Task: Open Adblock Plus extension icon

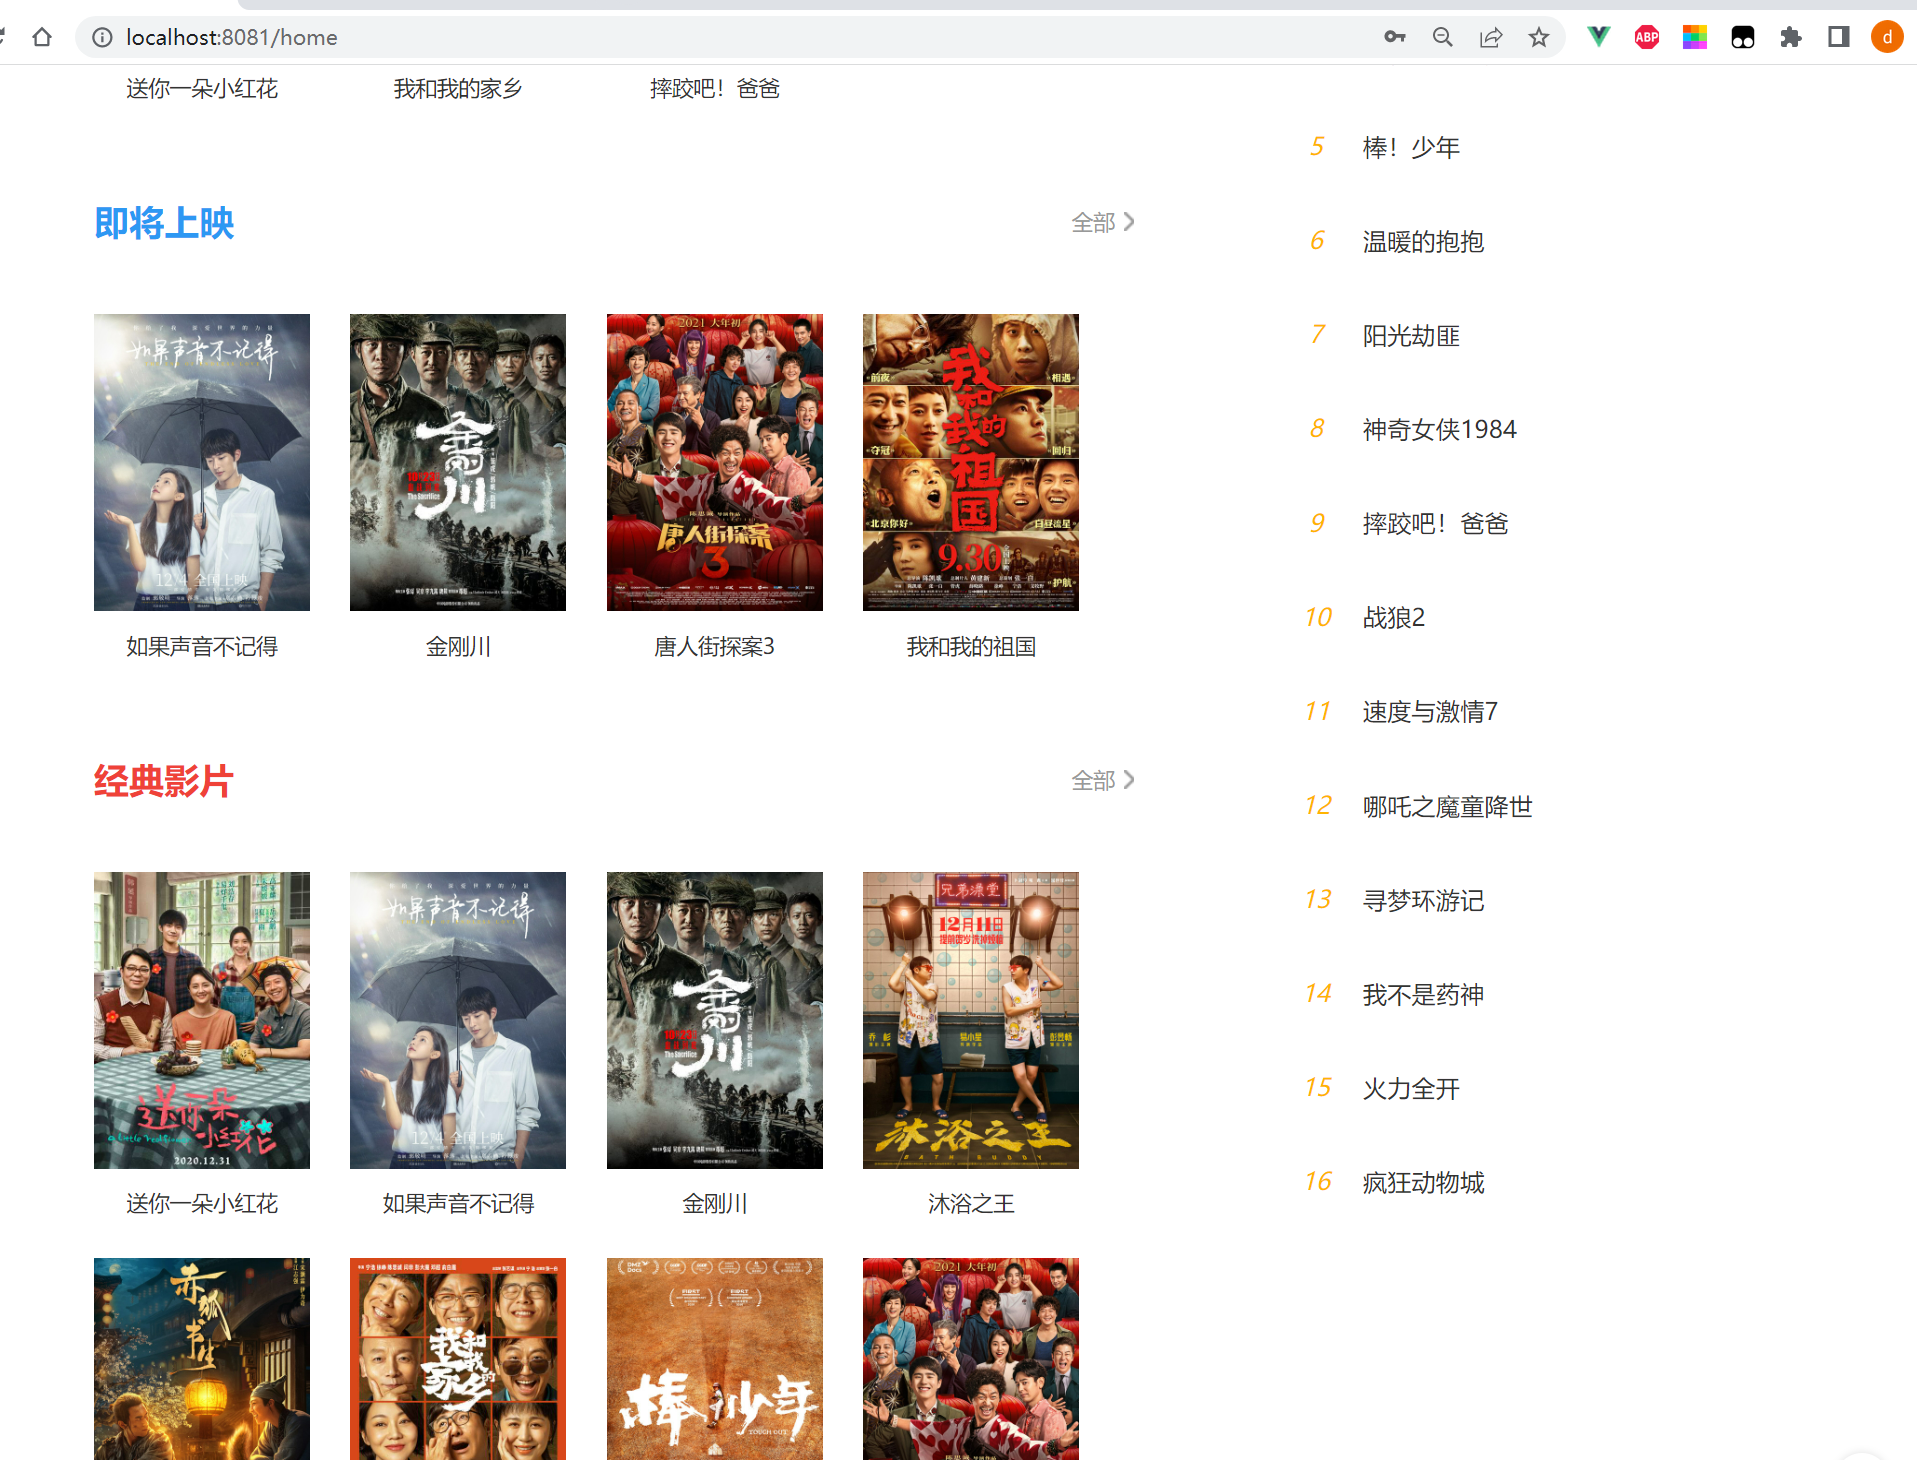Action: click(x=1647, y=37)
